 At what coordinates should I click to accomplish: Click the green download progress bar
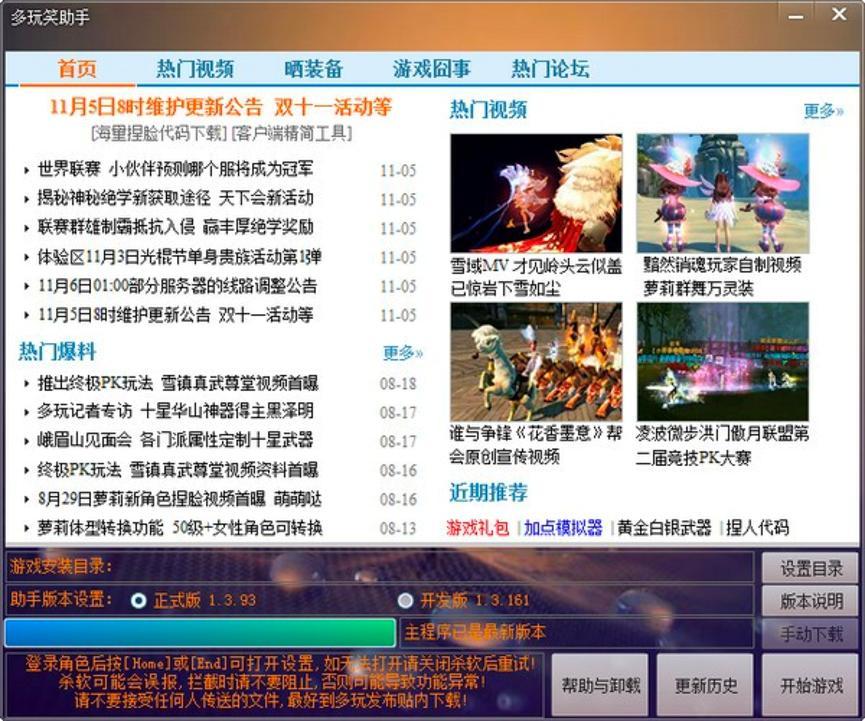pos(200,633)
